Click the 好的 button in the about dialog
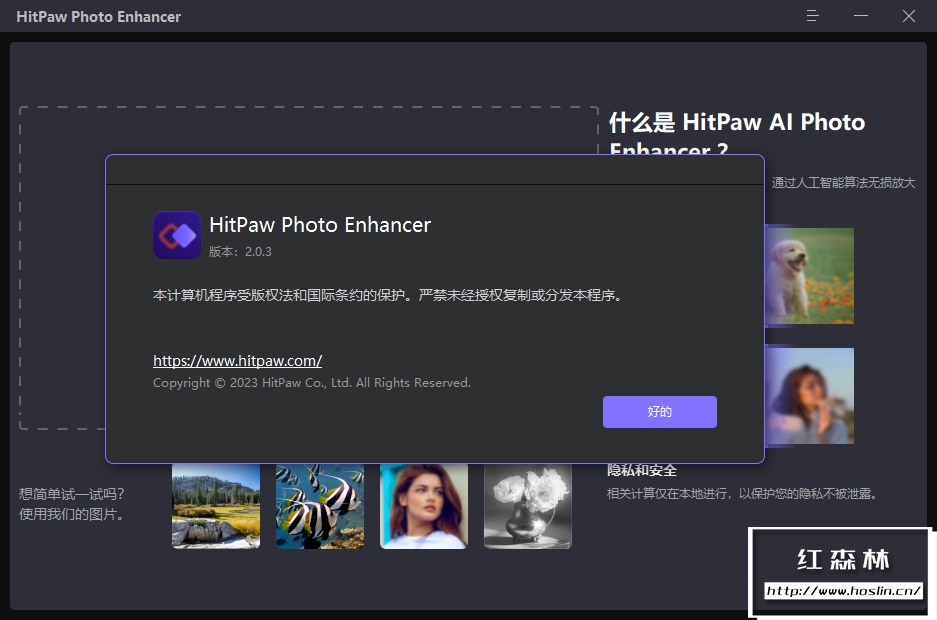Screen dimensions: 937x620 coord(659,412)
